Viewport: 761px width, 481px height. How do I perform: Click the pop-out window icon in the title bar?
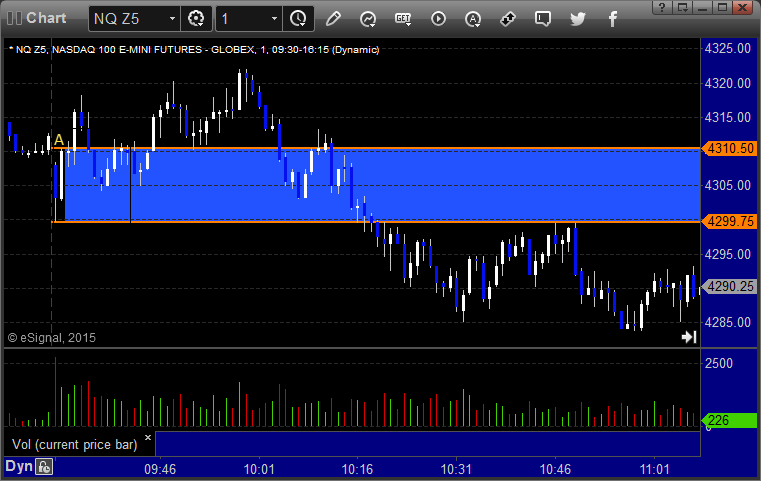(x=683, y=7)
